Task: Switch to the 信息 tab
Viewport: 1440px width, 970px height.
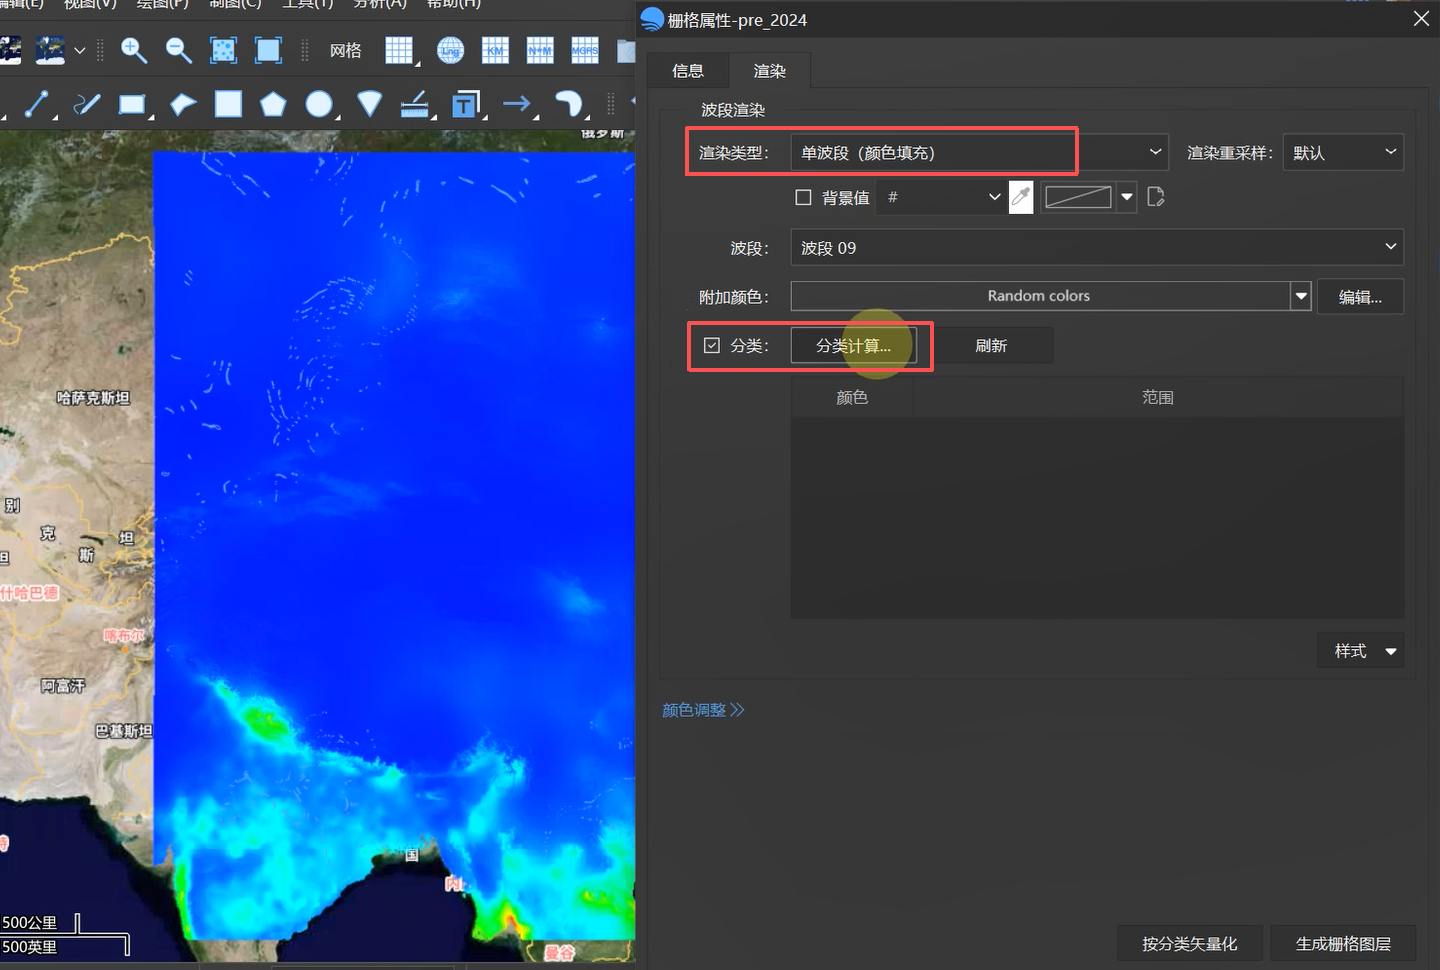Action: click(688, 71)
